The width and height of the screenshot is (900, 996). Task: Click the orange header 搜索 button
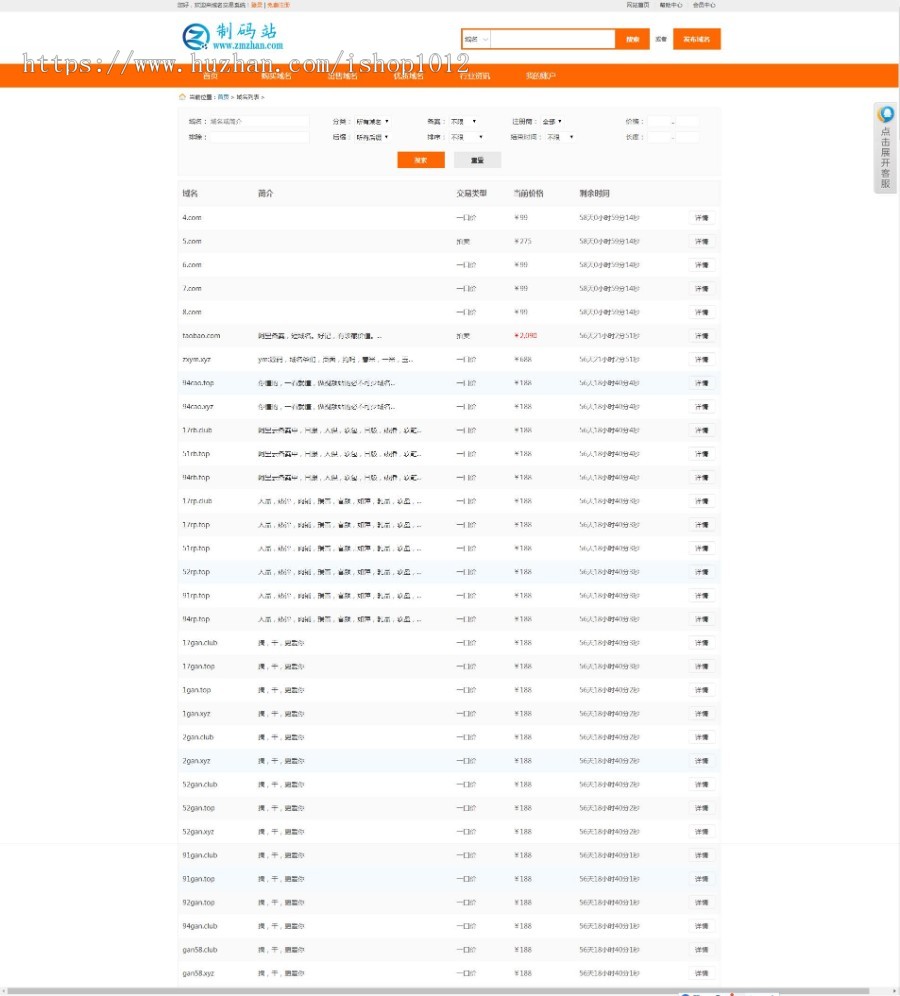coord(633,39)
